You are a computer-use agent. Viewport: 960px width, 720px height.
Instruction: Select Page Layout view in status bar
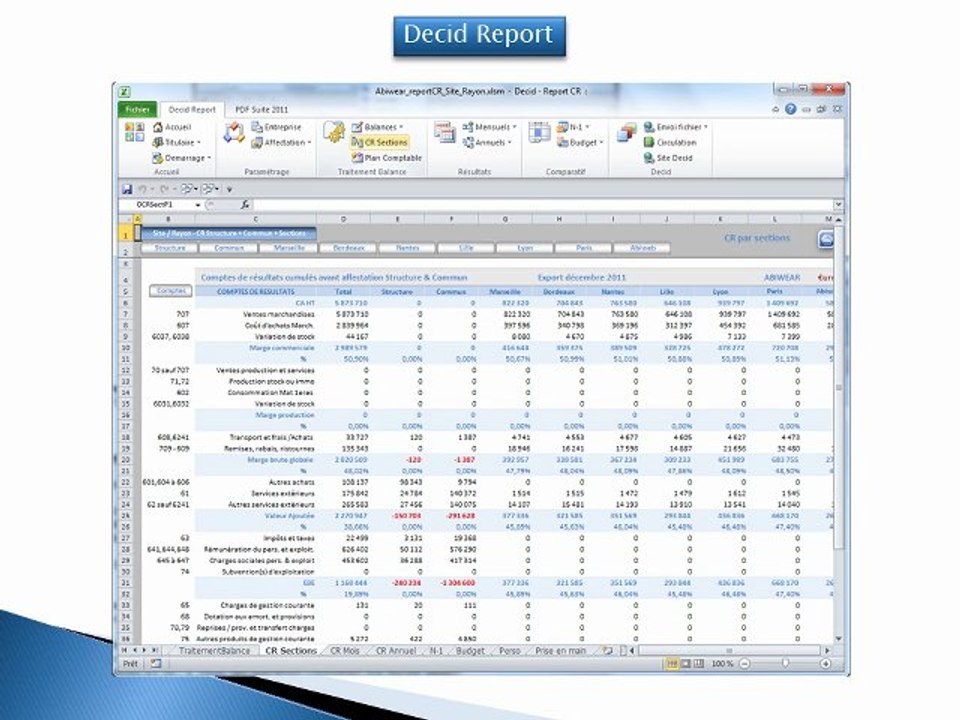(686, 664)
